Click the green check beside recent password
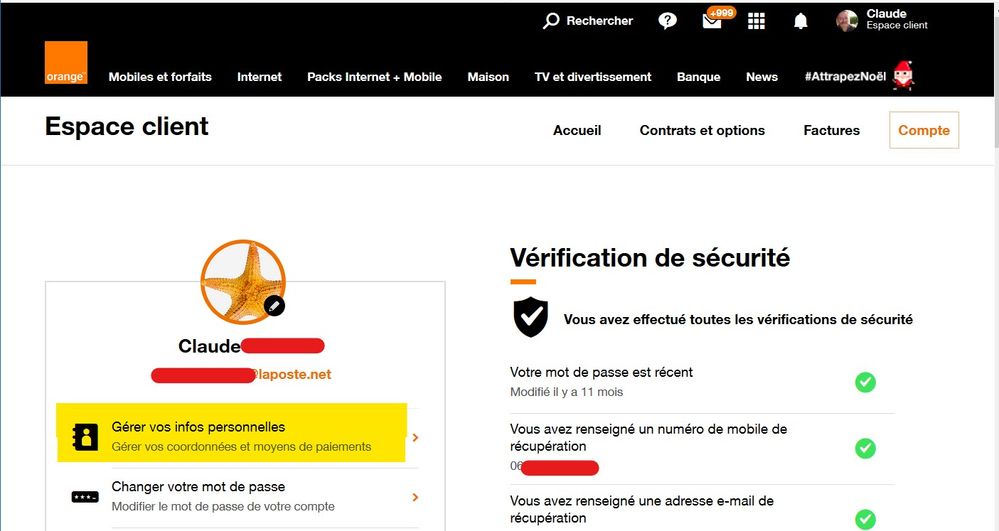The image size is (999, 531). (x=865, y=382)
